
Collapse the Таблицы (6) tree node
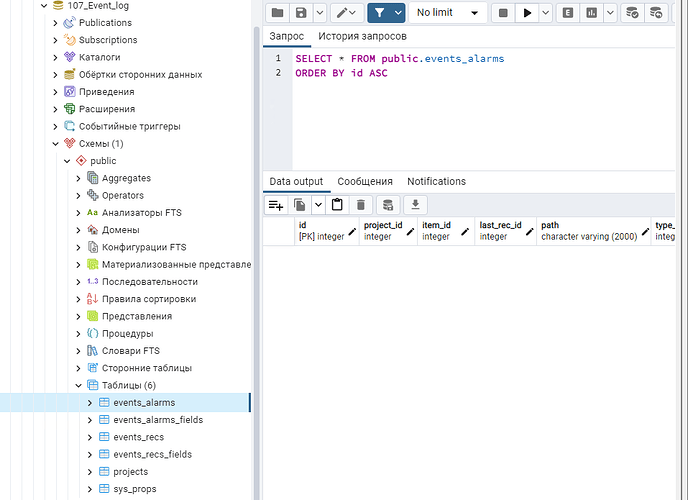pos(79,385)
